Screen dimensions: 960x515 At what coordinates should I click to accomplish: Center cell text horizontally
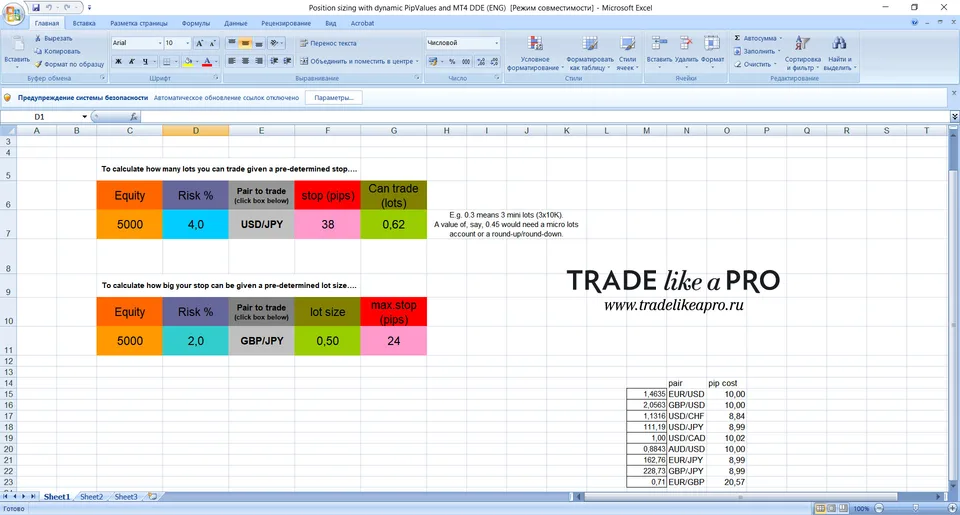[x=245, y=61]
